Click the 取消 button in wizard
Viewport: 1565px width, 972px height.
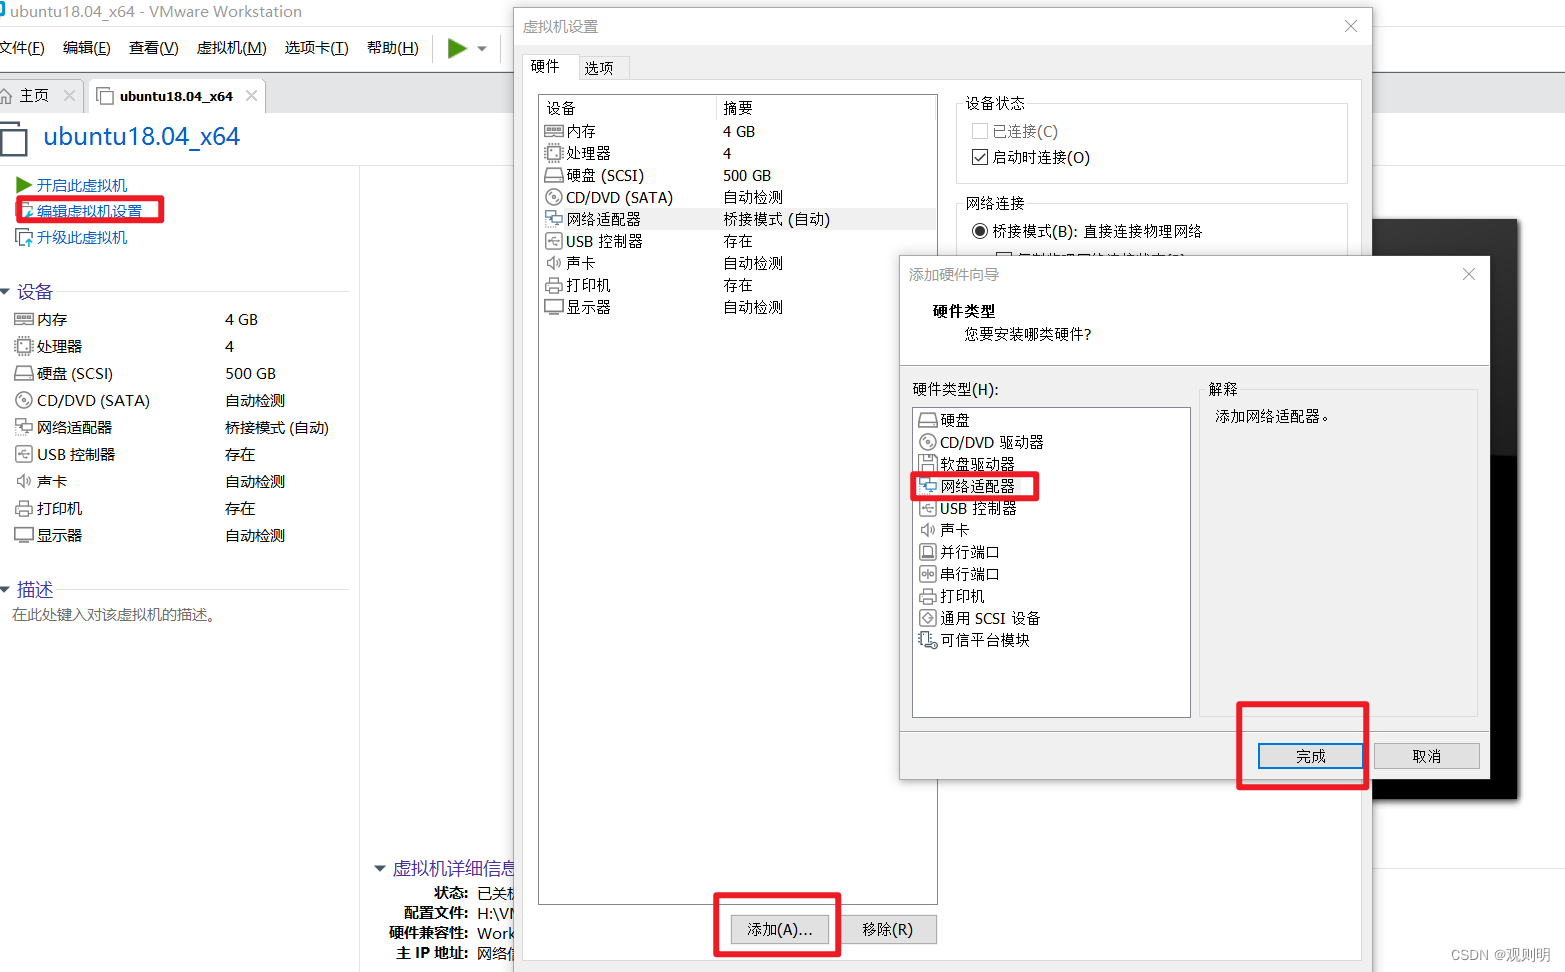point(1427,756)
